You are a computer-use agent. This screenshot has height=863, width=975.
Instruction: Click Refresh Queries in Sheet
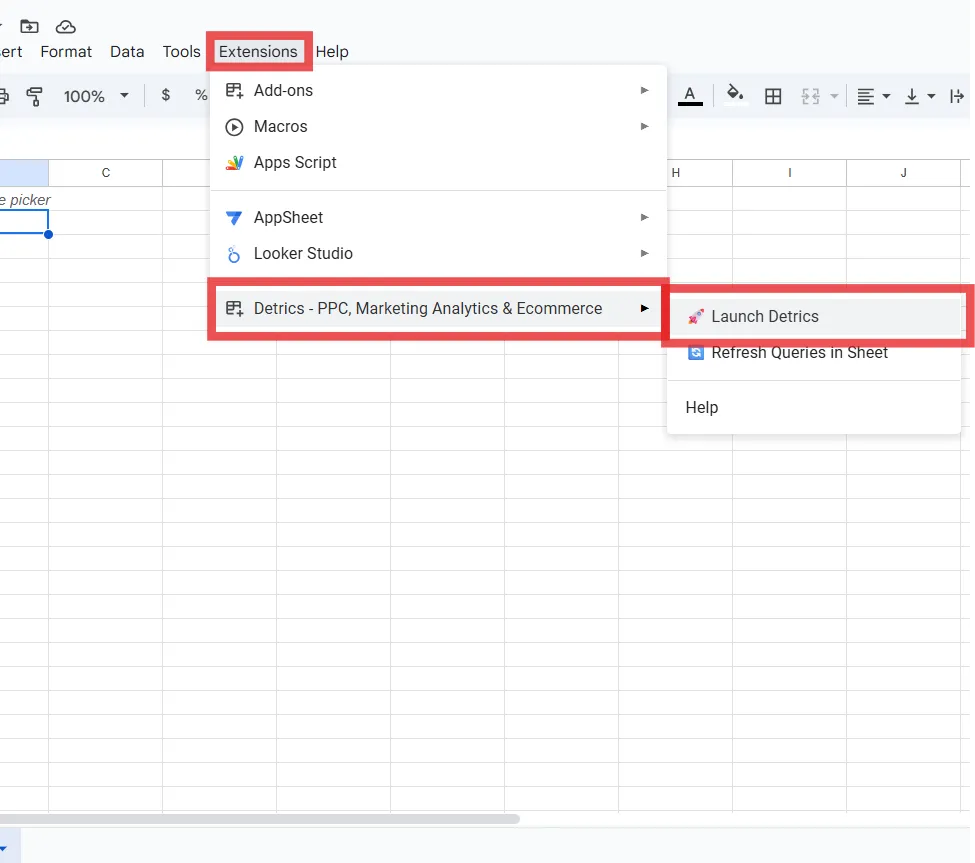(799, 353)
